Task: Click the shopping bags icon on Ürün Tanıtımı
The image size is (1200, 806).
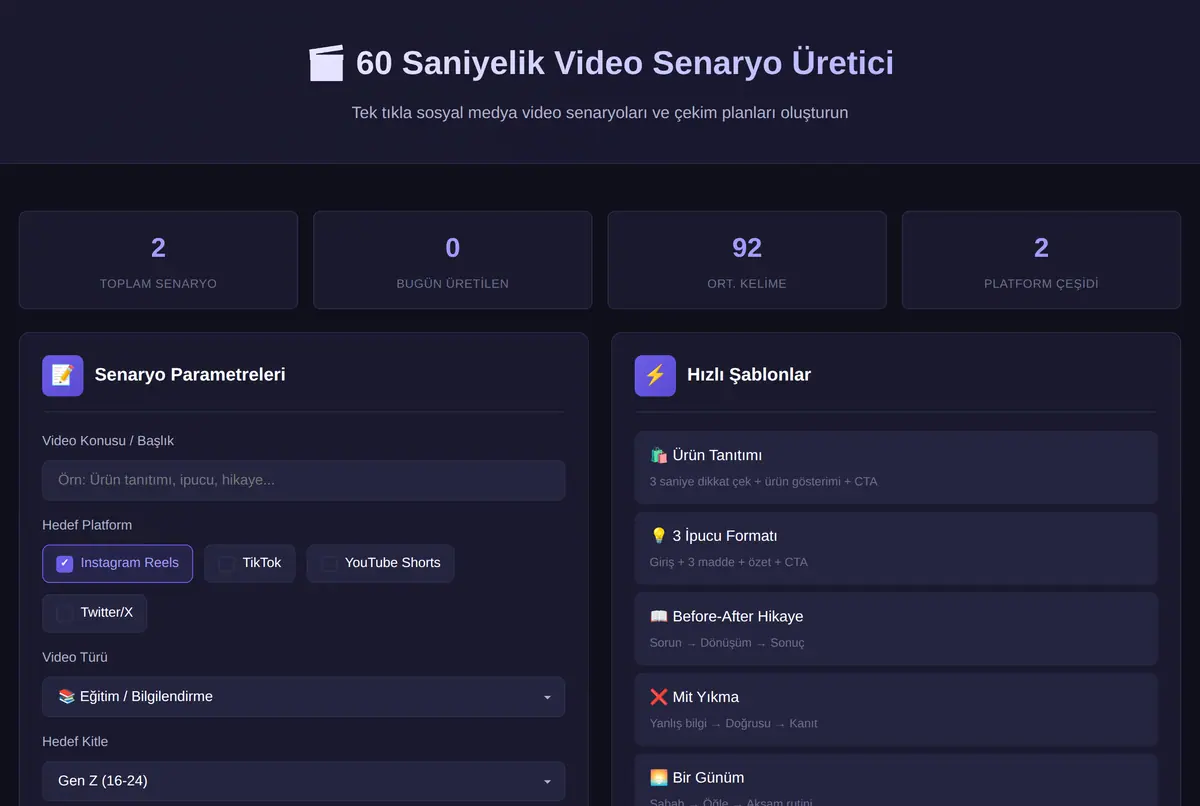Action: pyautogui.click(x=659, y=455)
